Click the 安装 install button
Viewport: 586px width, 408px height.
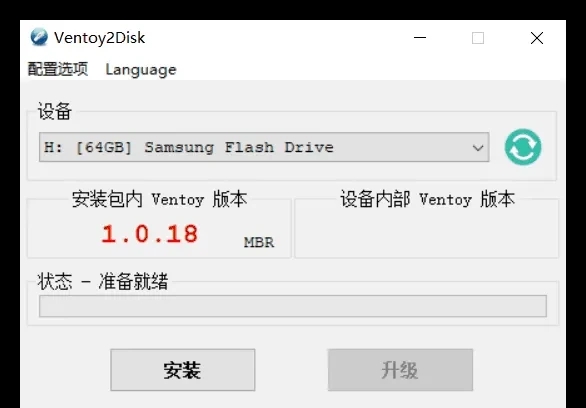pyautogui.click(x=183, y=370)
